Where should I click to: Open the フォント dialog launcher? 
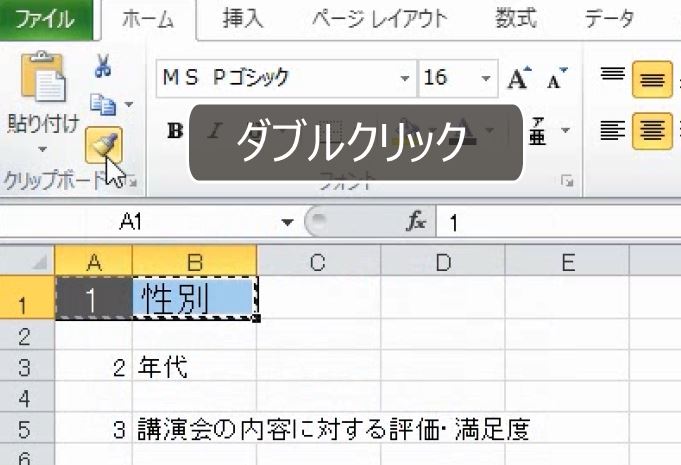point(567,181)
